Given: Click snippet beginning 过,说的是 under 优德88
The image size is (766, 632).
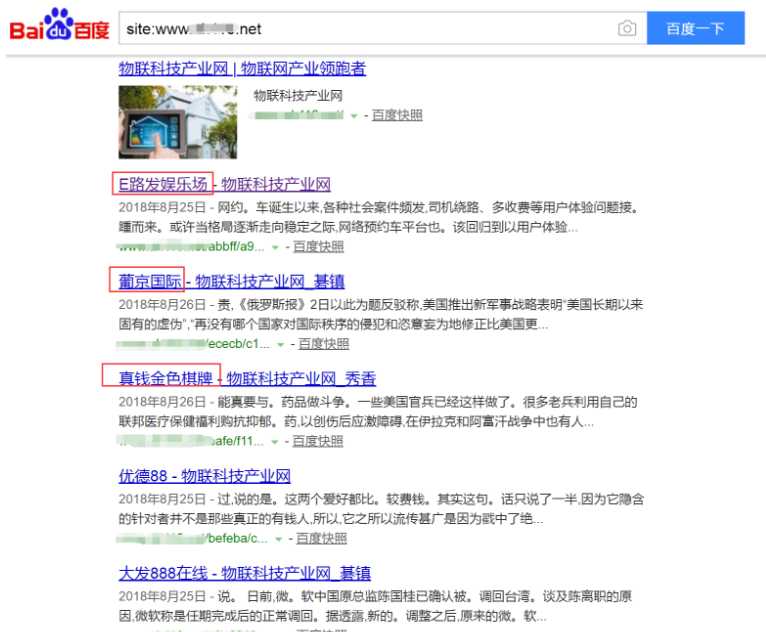Looking at the screenshot, I should pyautogui.click(x=381, y=508).
